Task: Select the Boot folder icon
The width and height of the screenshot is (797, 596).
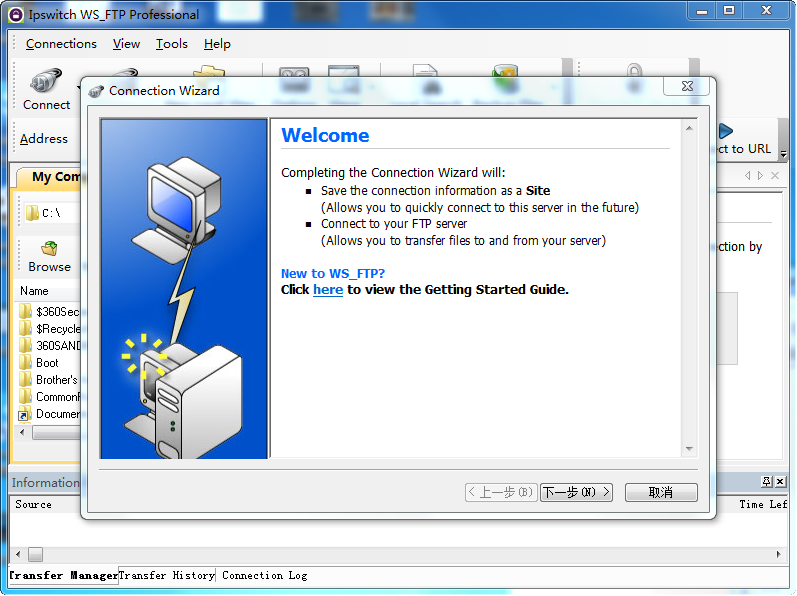Action: click(x=26, y=363)
